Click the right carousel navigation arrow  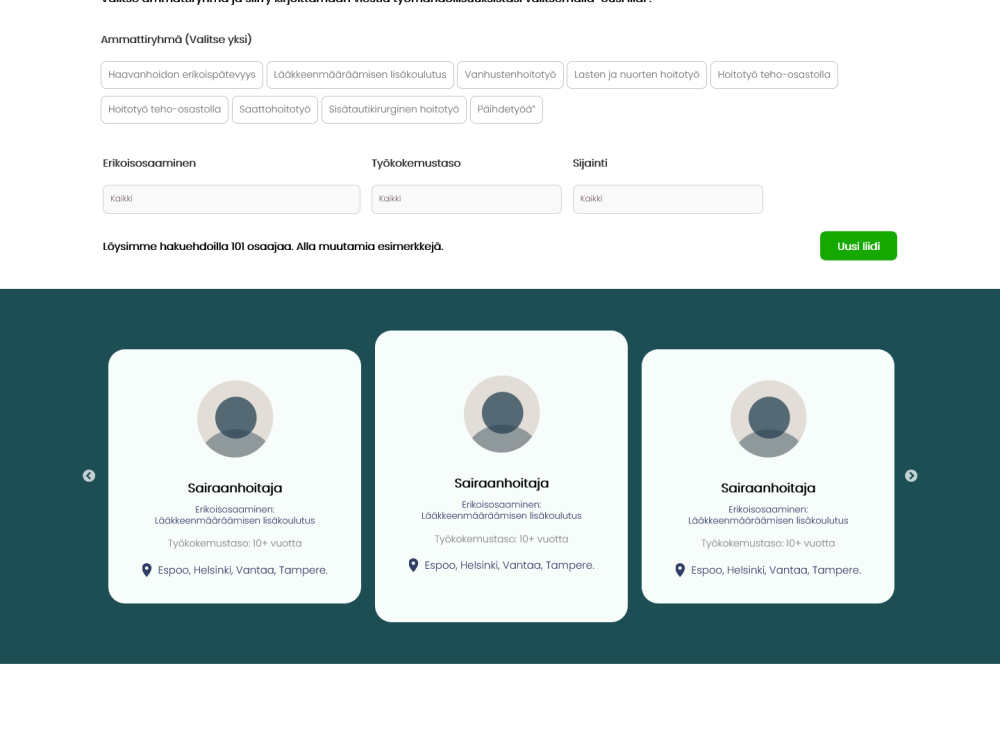(x=911, y=476)
